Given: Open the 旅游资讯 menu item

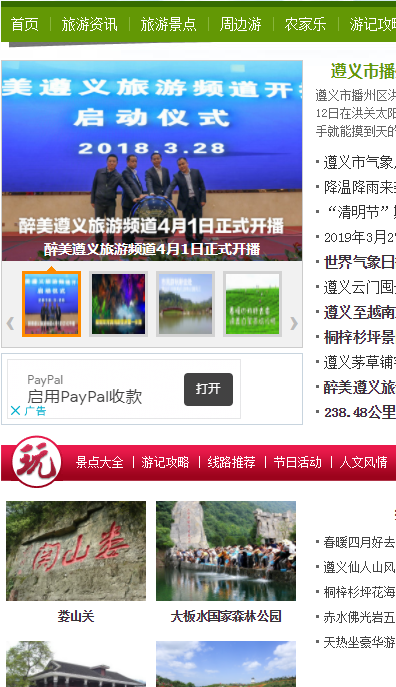Looking at the screenshot, I should (x=89, y=24).
